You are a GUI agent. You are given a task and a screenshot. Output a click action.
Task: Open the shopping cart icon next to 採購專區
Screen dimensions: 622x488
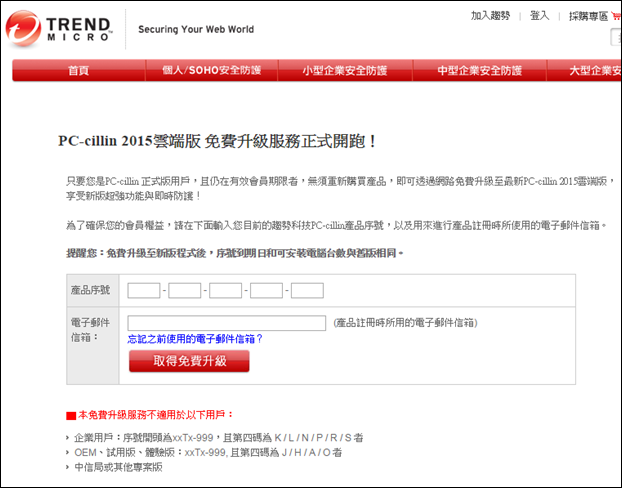click(x=616, y=16)
